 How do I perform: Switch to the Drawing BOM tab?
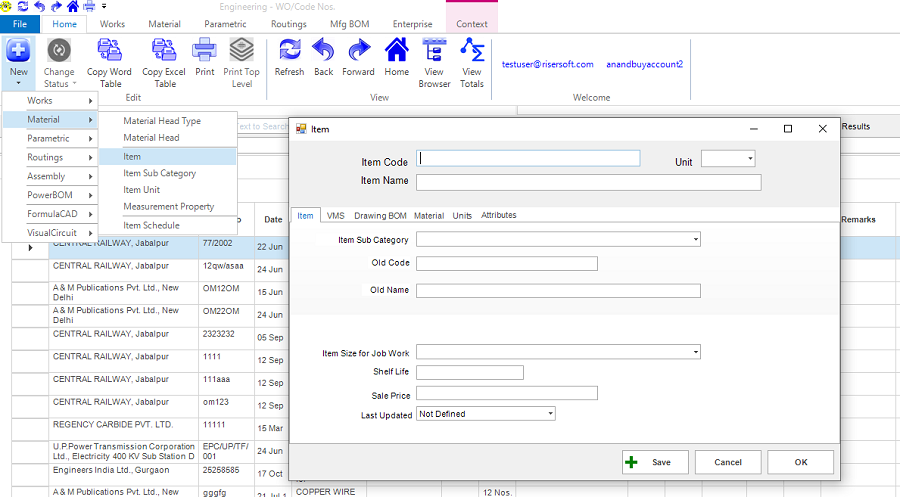(x=380, y=216)
